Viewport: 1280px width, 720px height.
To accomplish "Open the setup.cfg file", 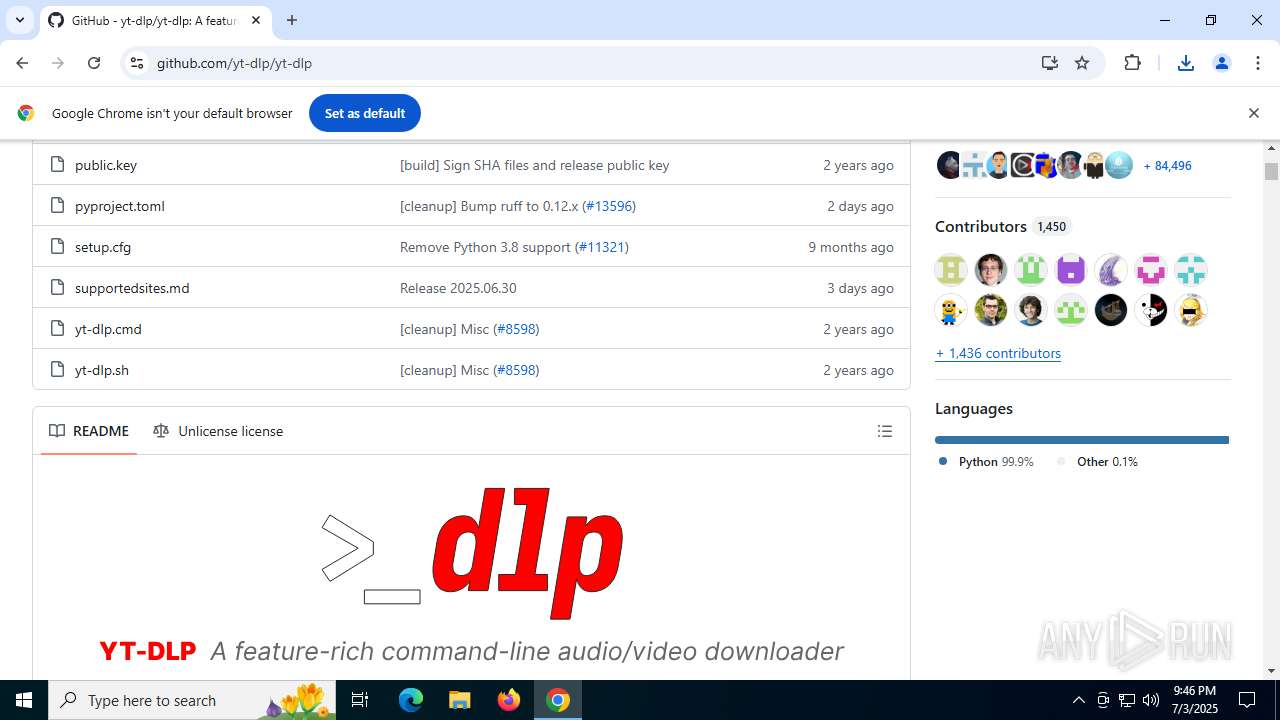I will pos(103,247).
